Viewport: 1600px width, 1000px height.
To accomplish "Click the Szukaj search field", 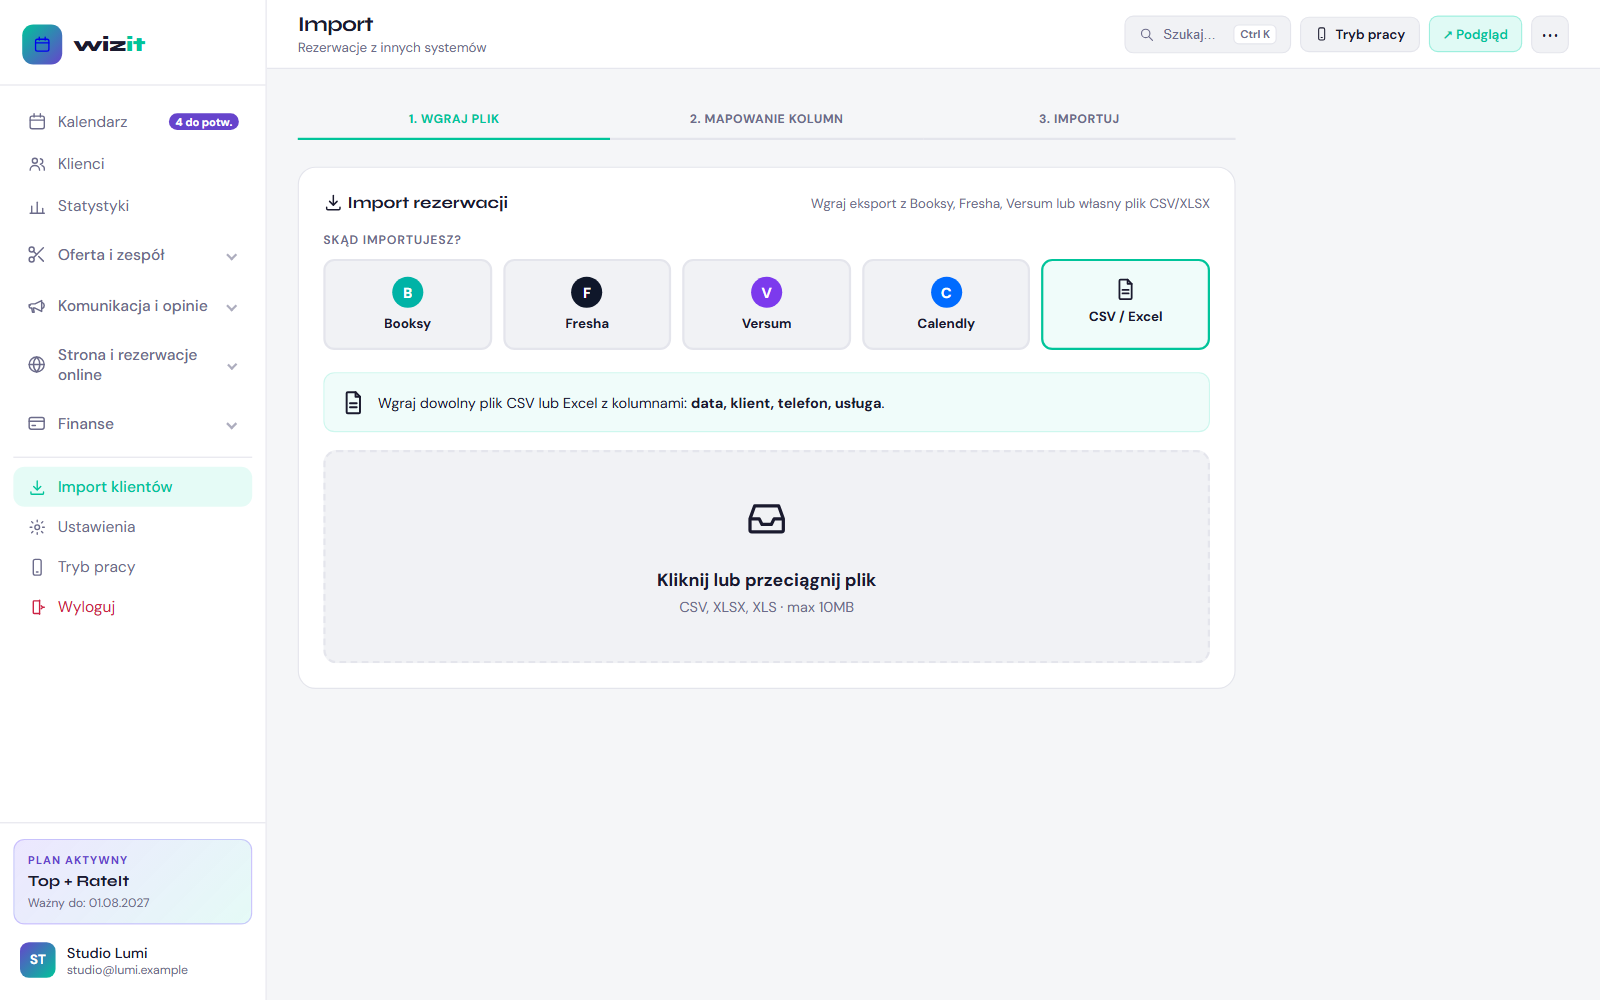I will pos(1207,34).
